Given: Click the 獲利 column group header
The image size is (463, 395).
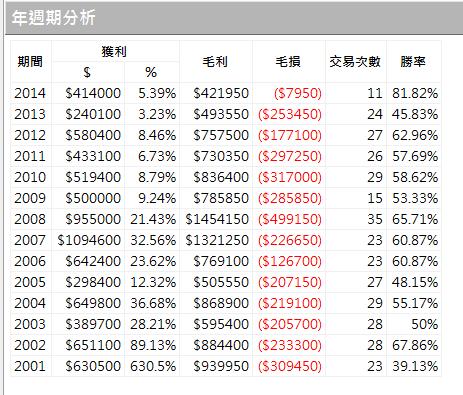Looking at the screenshot, I should click(x=114, y=52).
